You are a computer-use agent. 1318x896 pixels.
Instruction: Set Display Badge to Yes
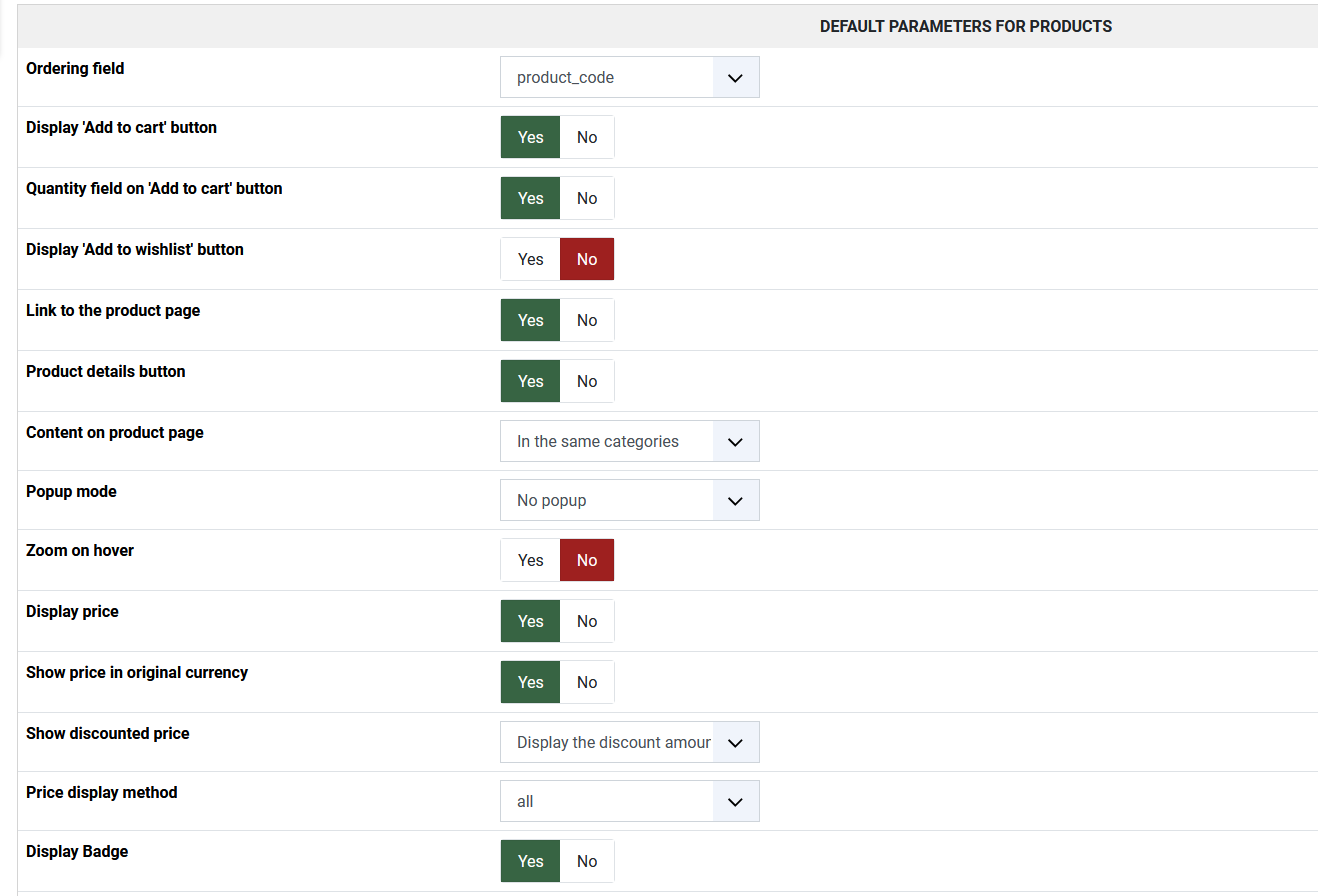531,861
